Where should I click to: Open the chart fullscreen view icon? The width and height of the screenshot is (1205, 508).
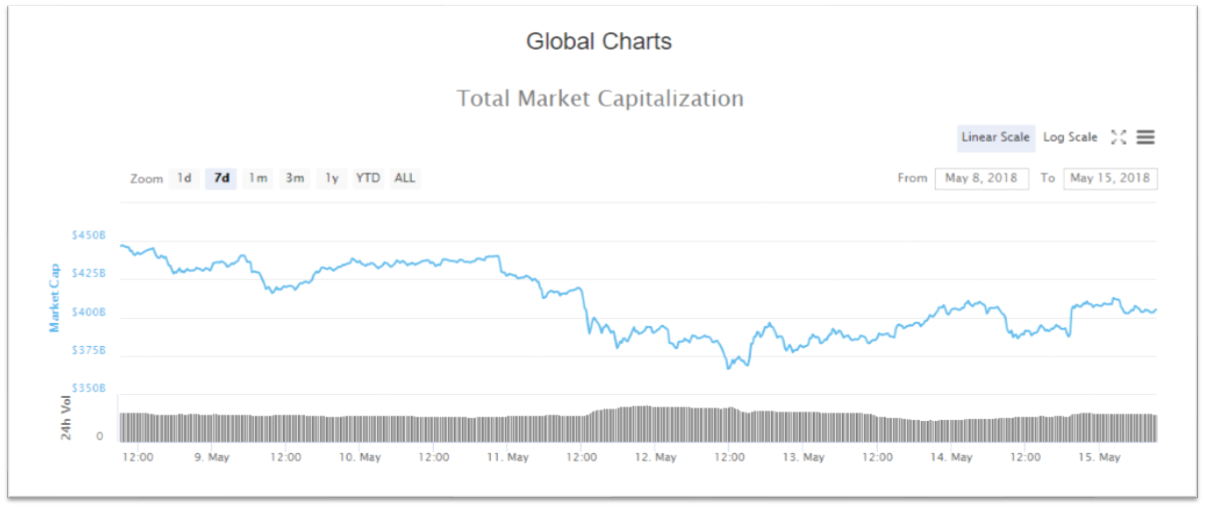click(x=1119, y=138)
